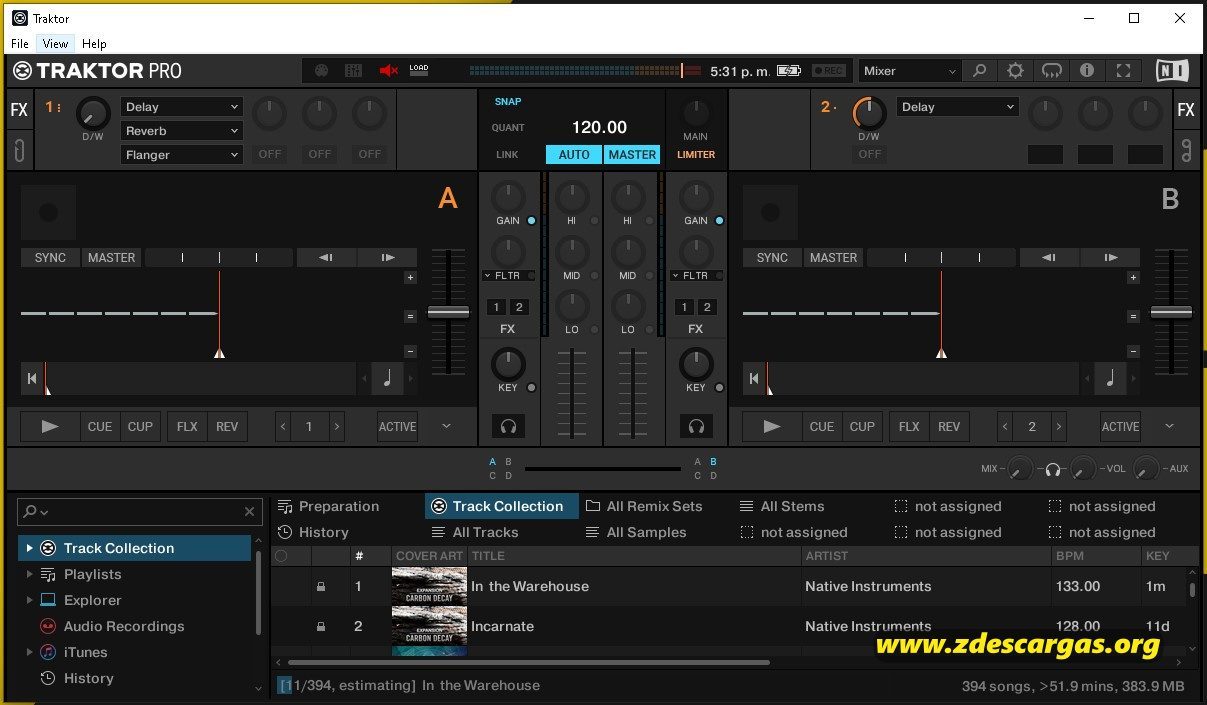Jump to track start on deck A
The image size is (1207, 705).
pyautogui.click(x=32, y=378)
